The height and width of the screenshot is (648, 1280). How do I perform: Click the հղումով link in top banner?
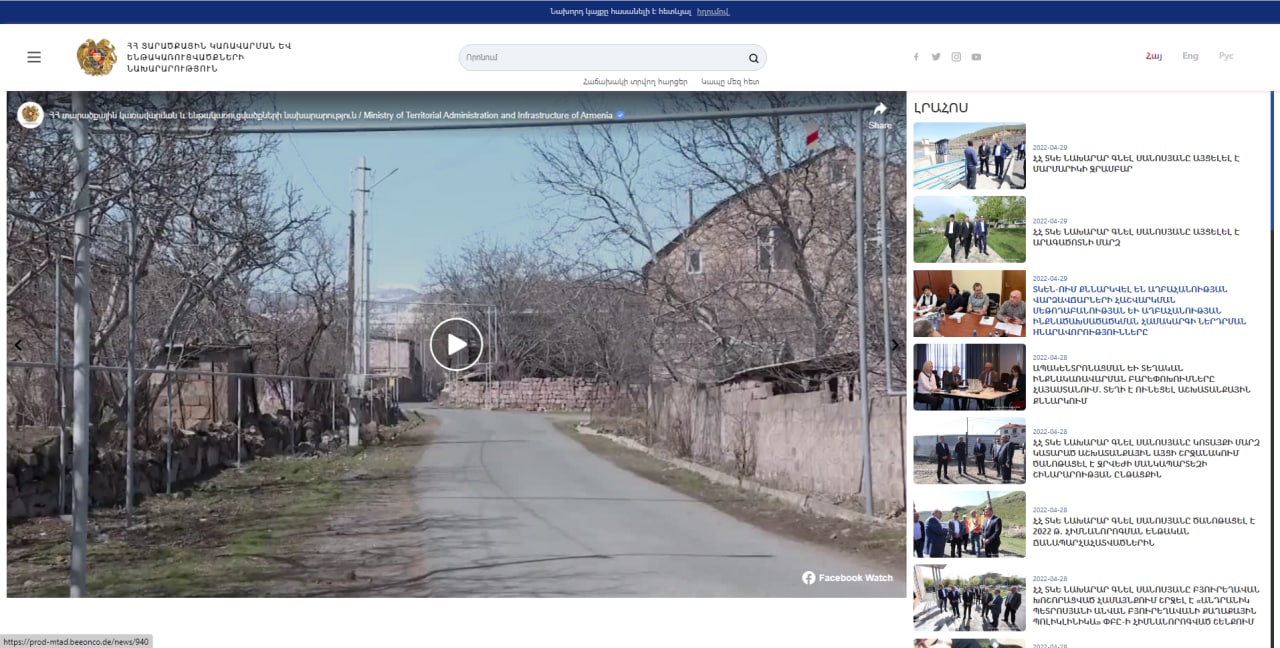(713, 12)
